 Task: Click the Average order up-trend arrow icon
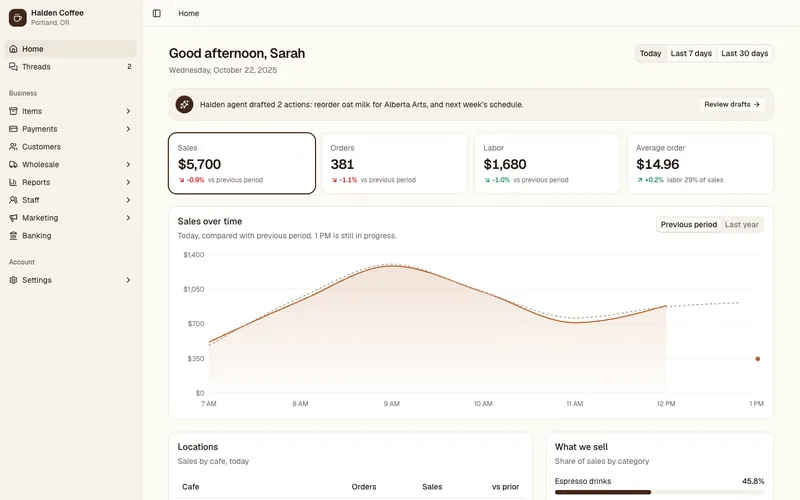[x=640, y=180]
